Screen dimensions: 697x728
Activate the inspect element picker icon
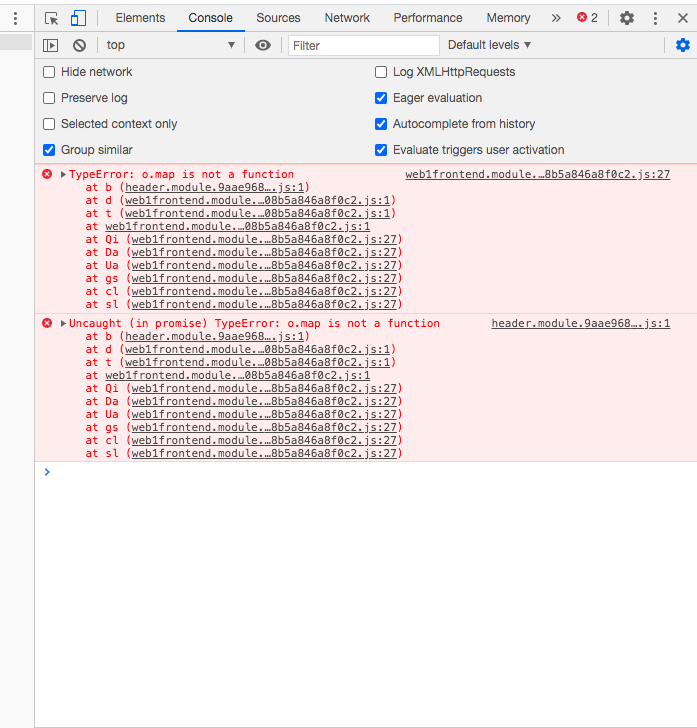pos(52,18)
